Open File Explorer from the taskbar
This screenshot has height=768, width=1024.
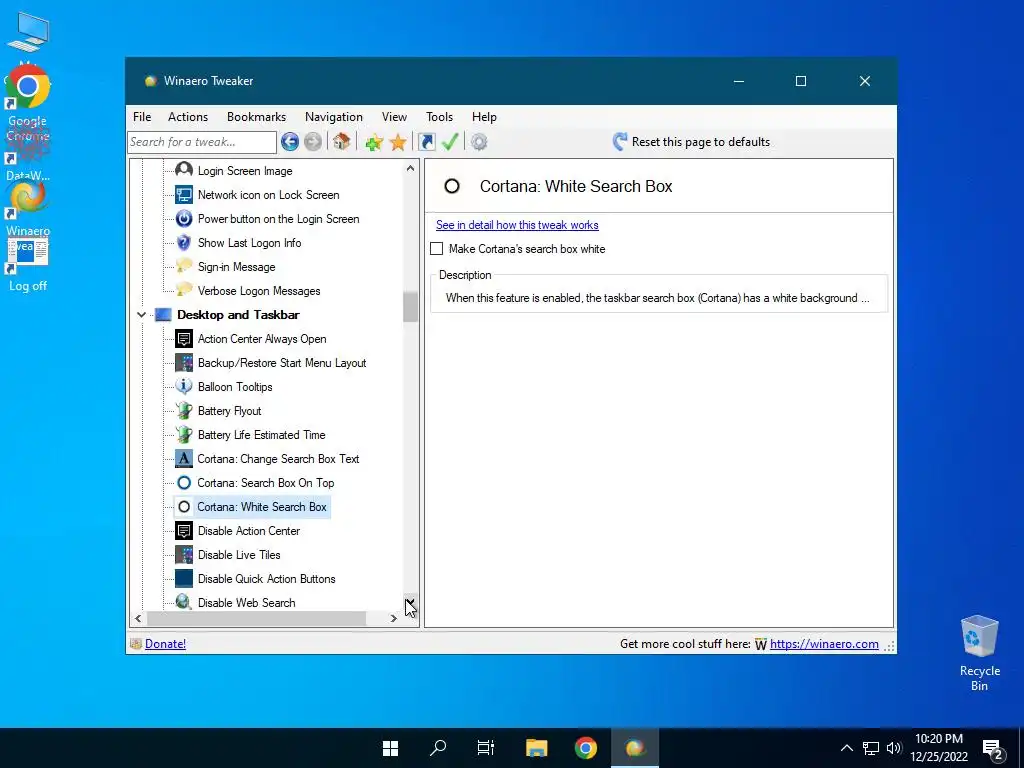[536, 748]
